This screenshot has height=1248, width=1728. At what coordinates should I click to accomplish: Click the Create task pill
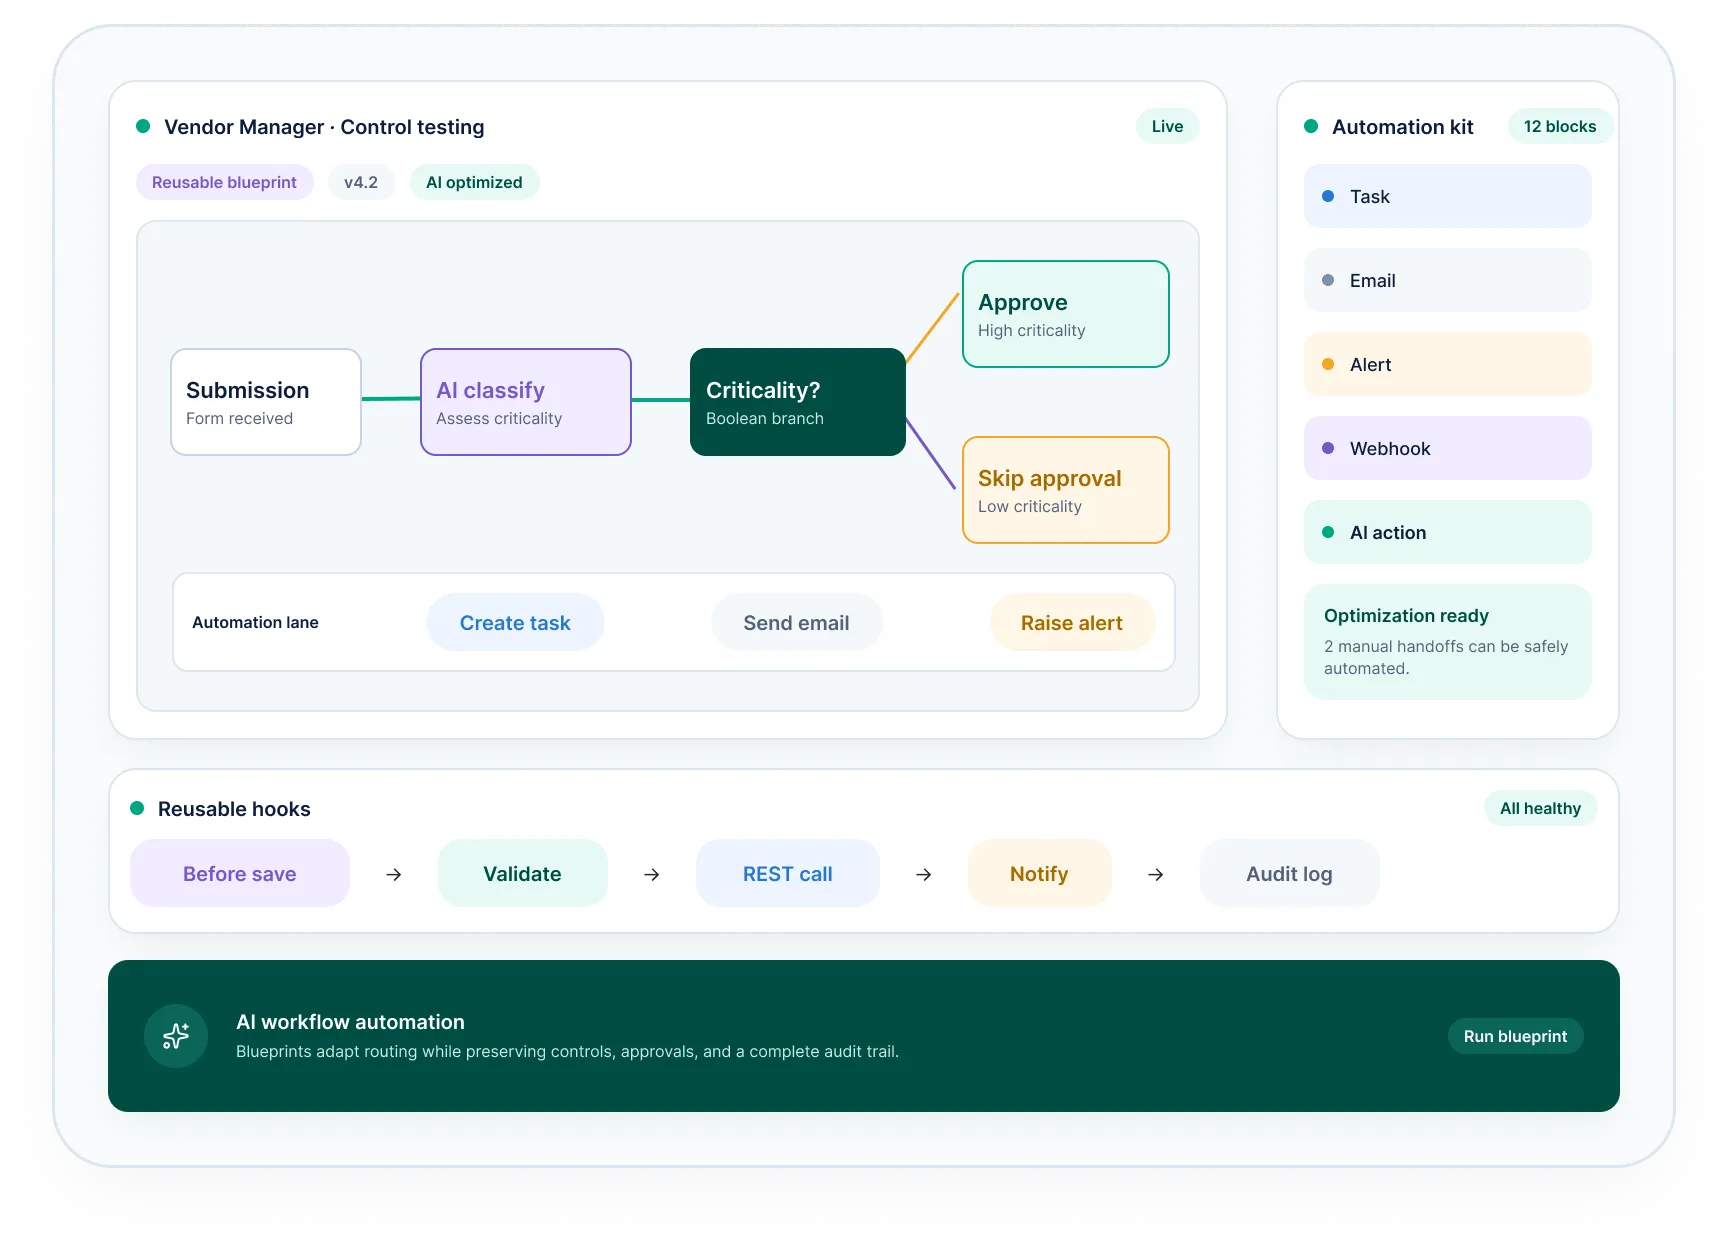(x=515, y=622)
